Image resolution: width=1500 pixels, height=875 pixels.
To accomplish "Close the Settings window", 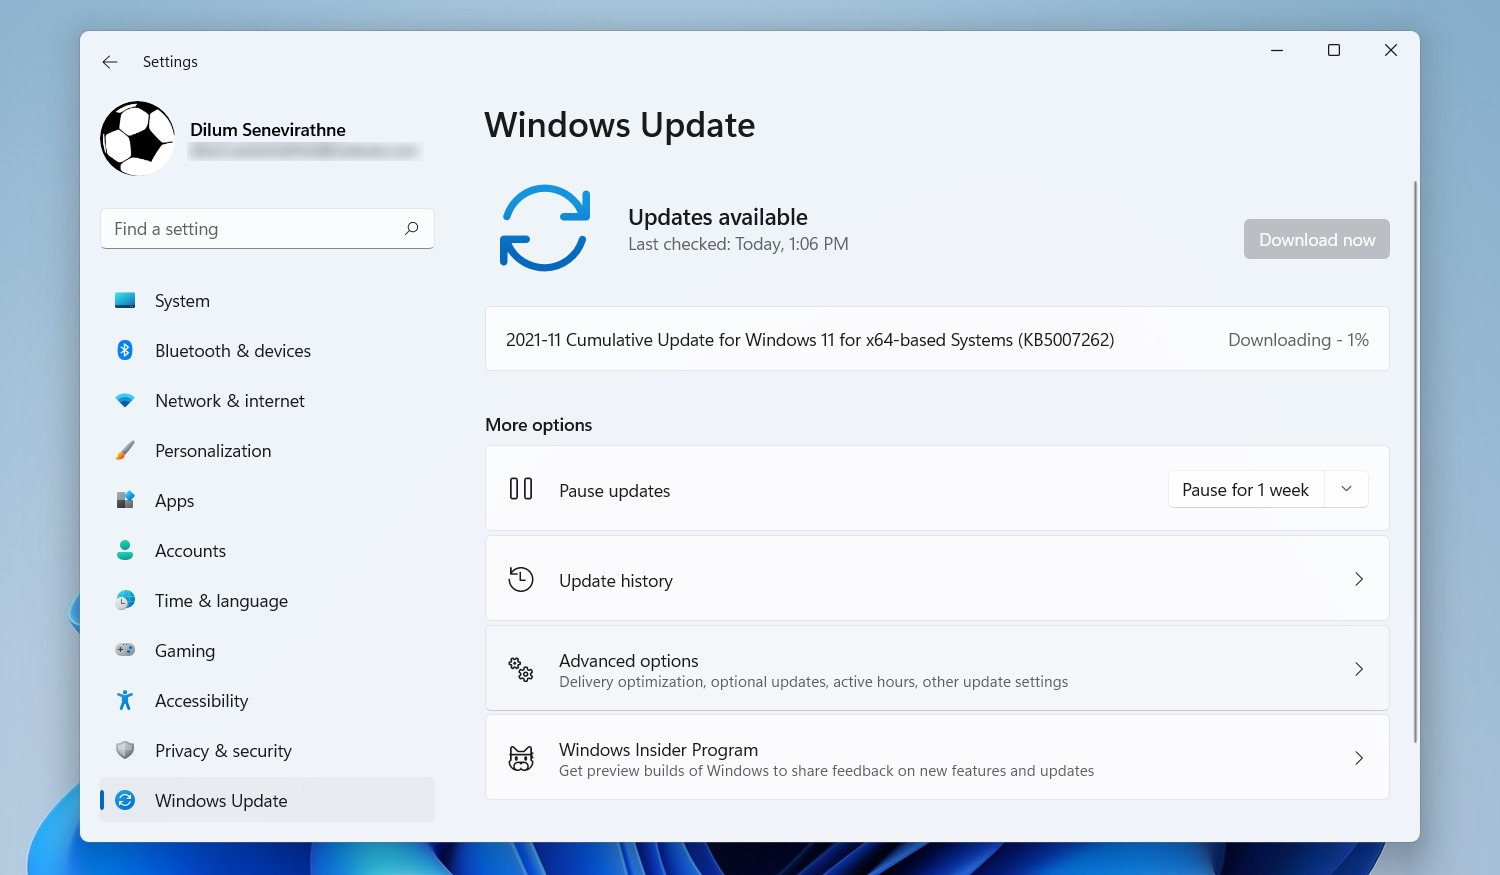I will 1391,50.
